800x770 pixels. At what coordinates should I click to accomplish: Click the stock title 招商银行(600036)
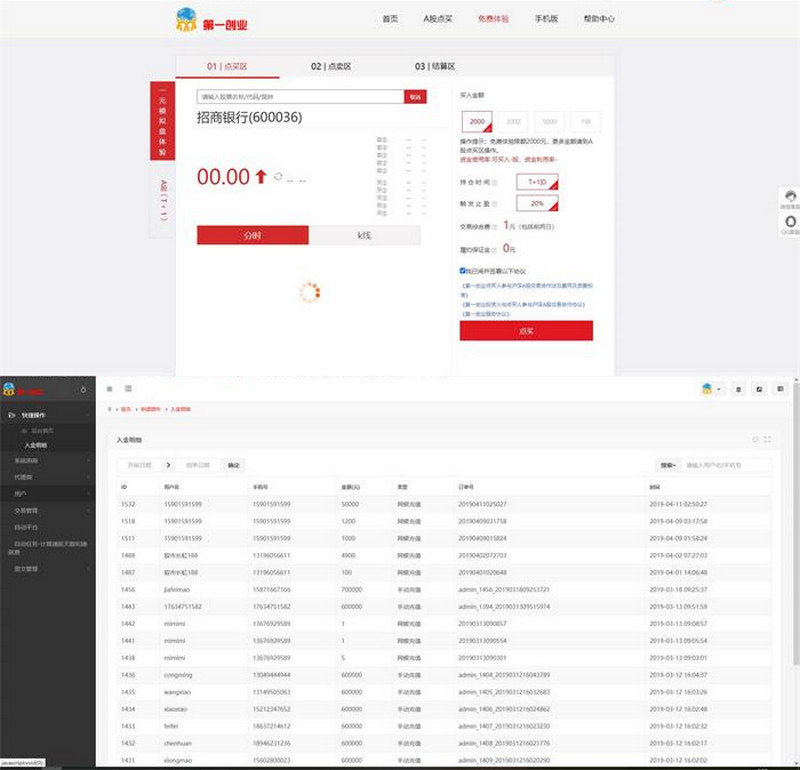[249, 117]
